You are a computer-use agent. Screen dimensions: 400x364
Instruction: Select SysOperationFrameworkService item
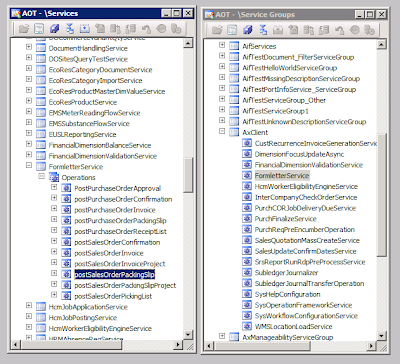(303, 305)
